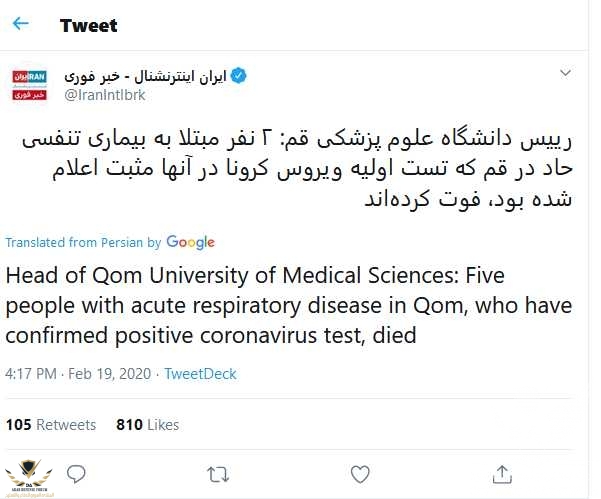Screen dimensions: 601x499
Task: Open the Iran International profile avatar
Action: (x=30, y=86)
